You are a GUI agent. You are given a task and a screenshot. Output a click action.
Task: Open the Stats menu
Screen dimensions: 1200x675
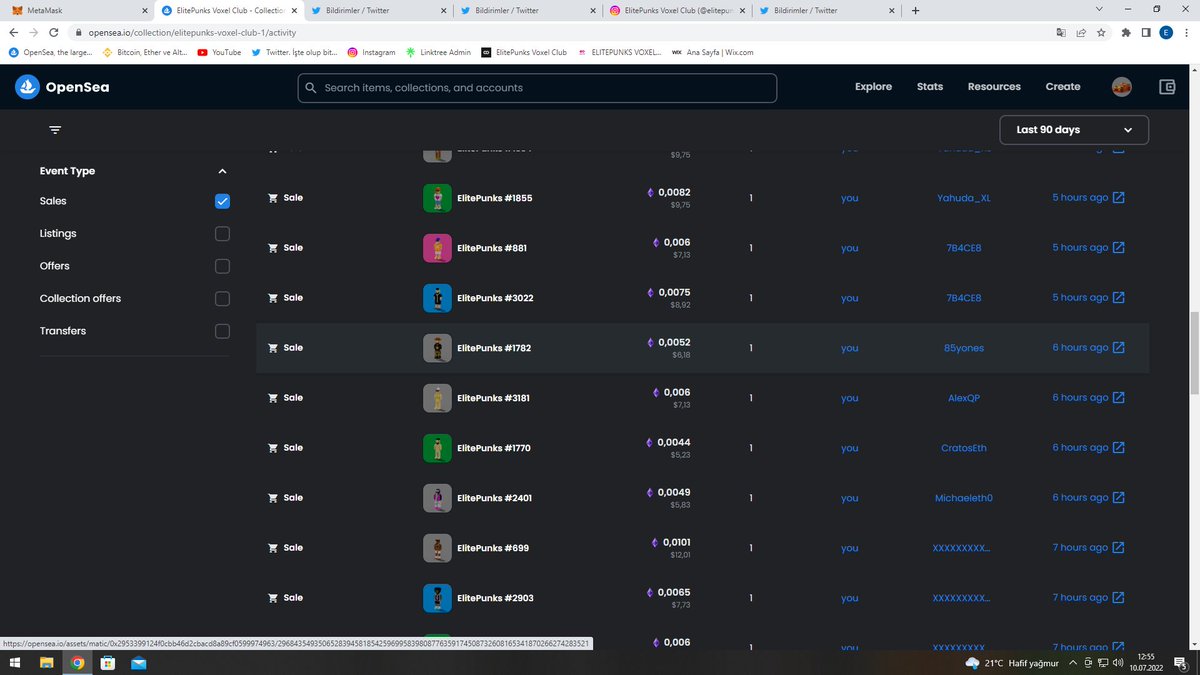[930, 87]
